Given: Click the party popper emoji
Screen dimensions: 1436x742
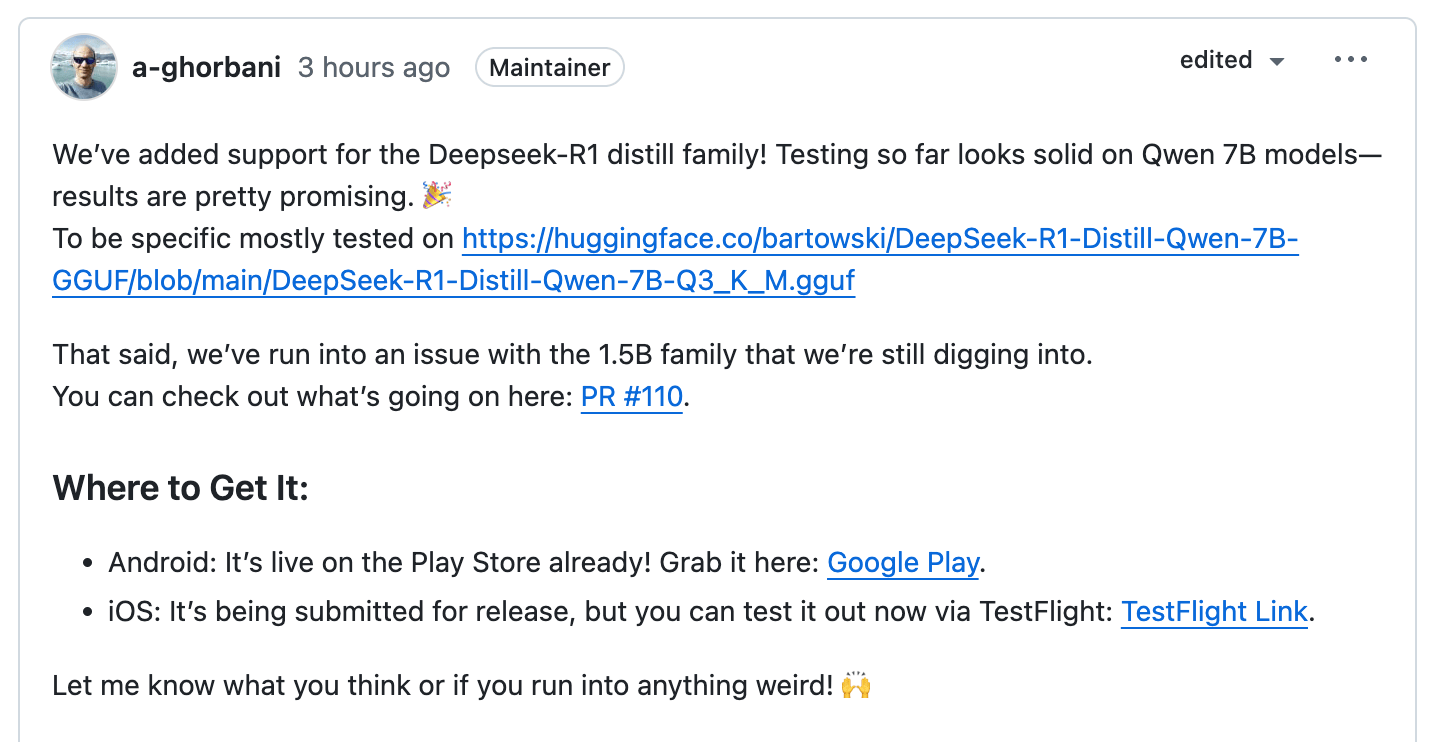Looking at the screenshot, I should coord(436,195).
